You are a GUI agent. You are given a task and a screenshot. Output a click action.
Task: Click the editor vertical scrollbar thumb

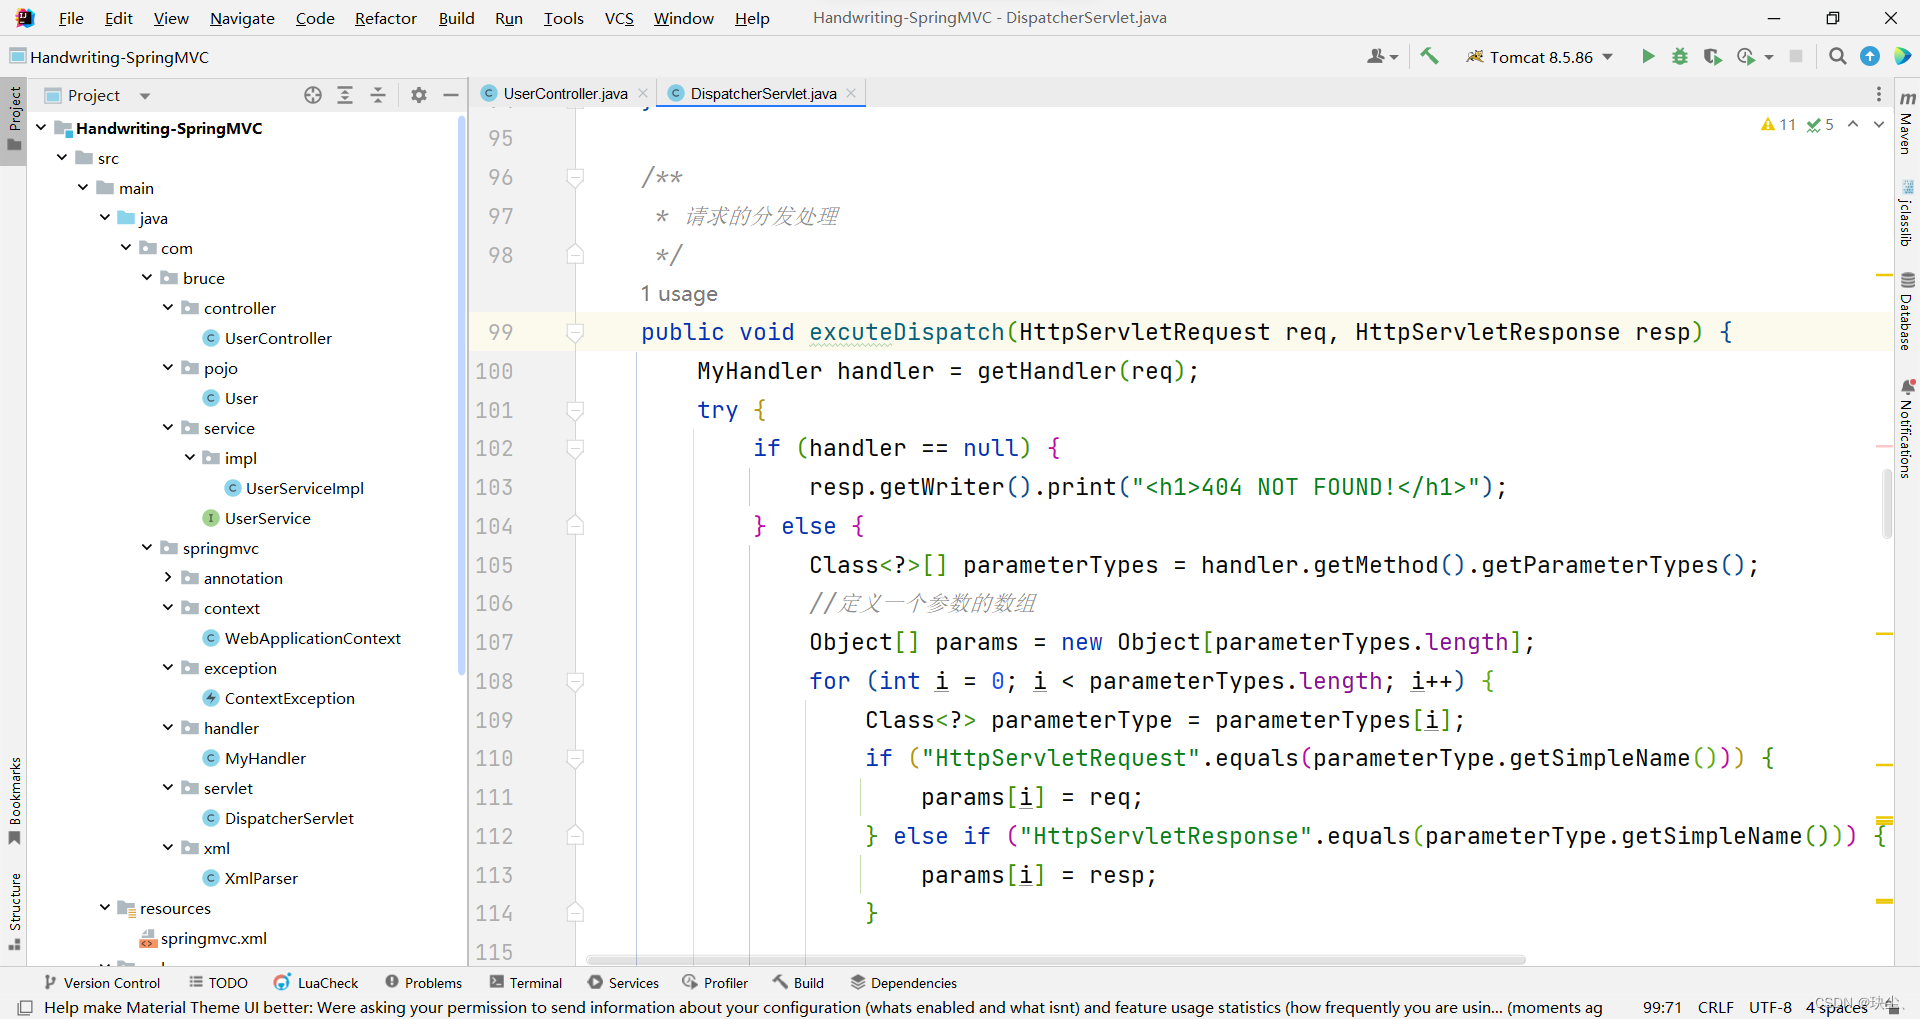(x=1887, y=503)
